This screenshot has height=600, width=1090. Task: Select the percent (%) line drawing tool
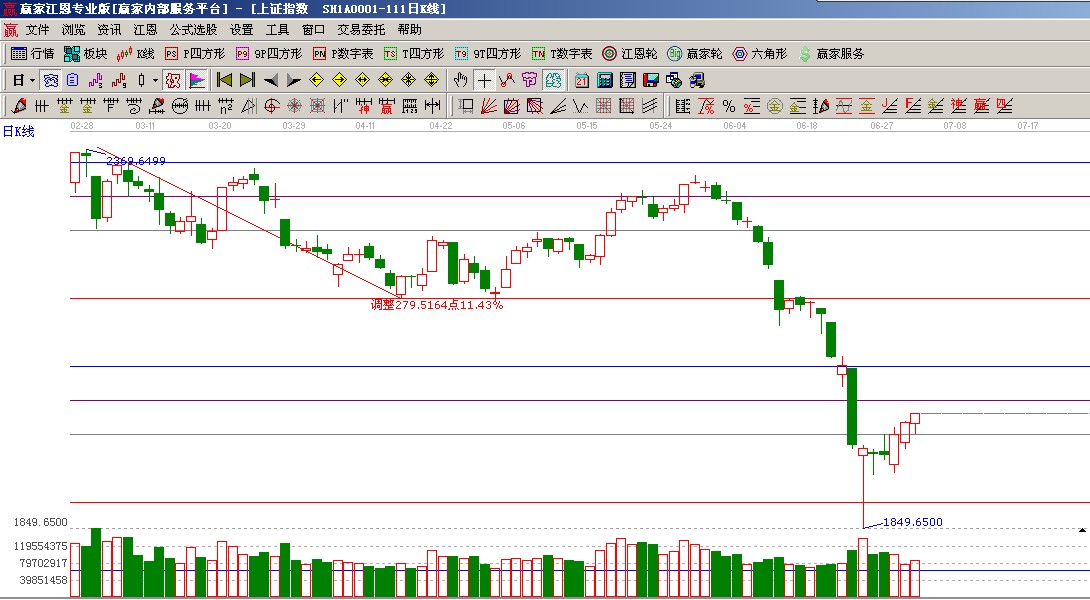pyautogui.click(x=729, y=106)
